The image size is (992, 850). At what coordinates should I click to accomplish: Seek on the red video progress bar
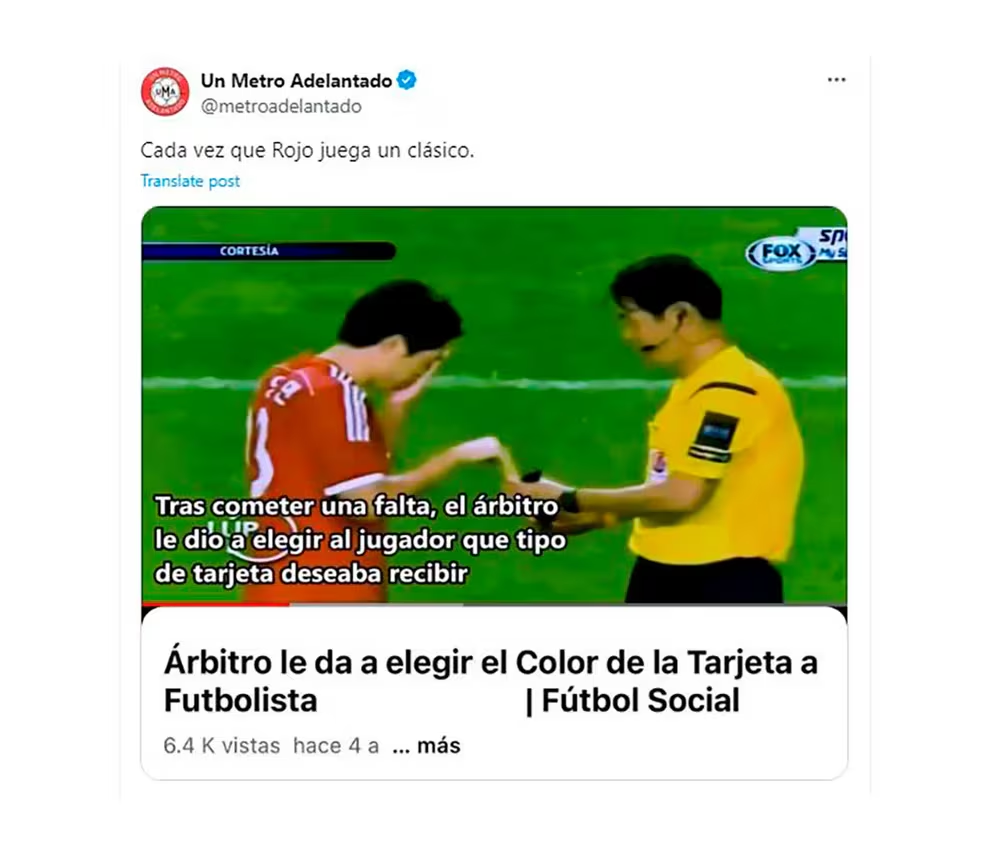216,604
